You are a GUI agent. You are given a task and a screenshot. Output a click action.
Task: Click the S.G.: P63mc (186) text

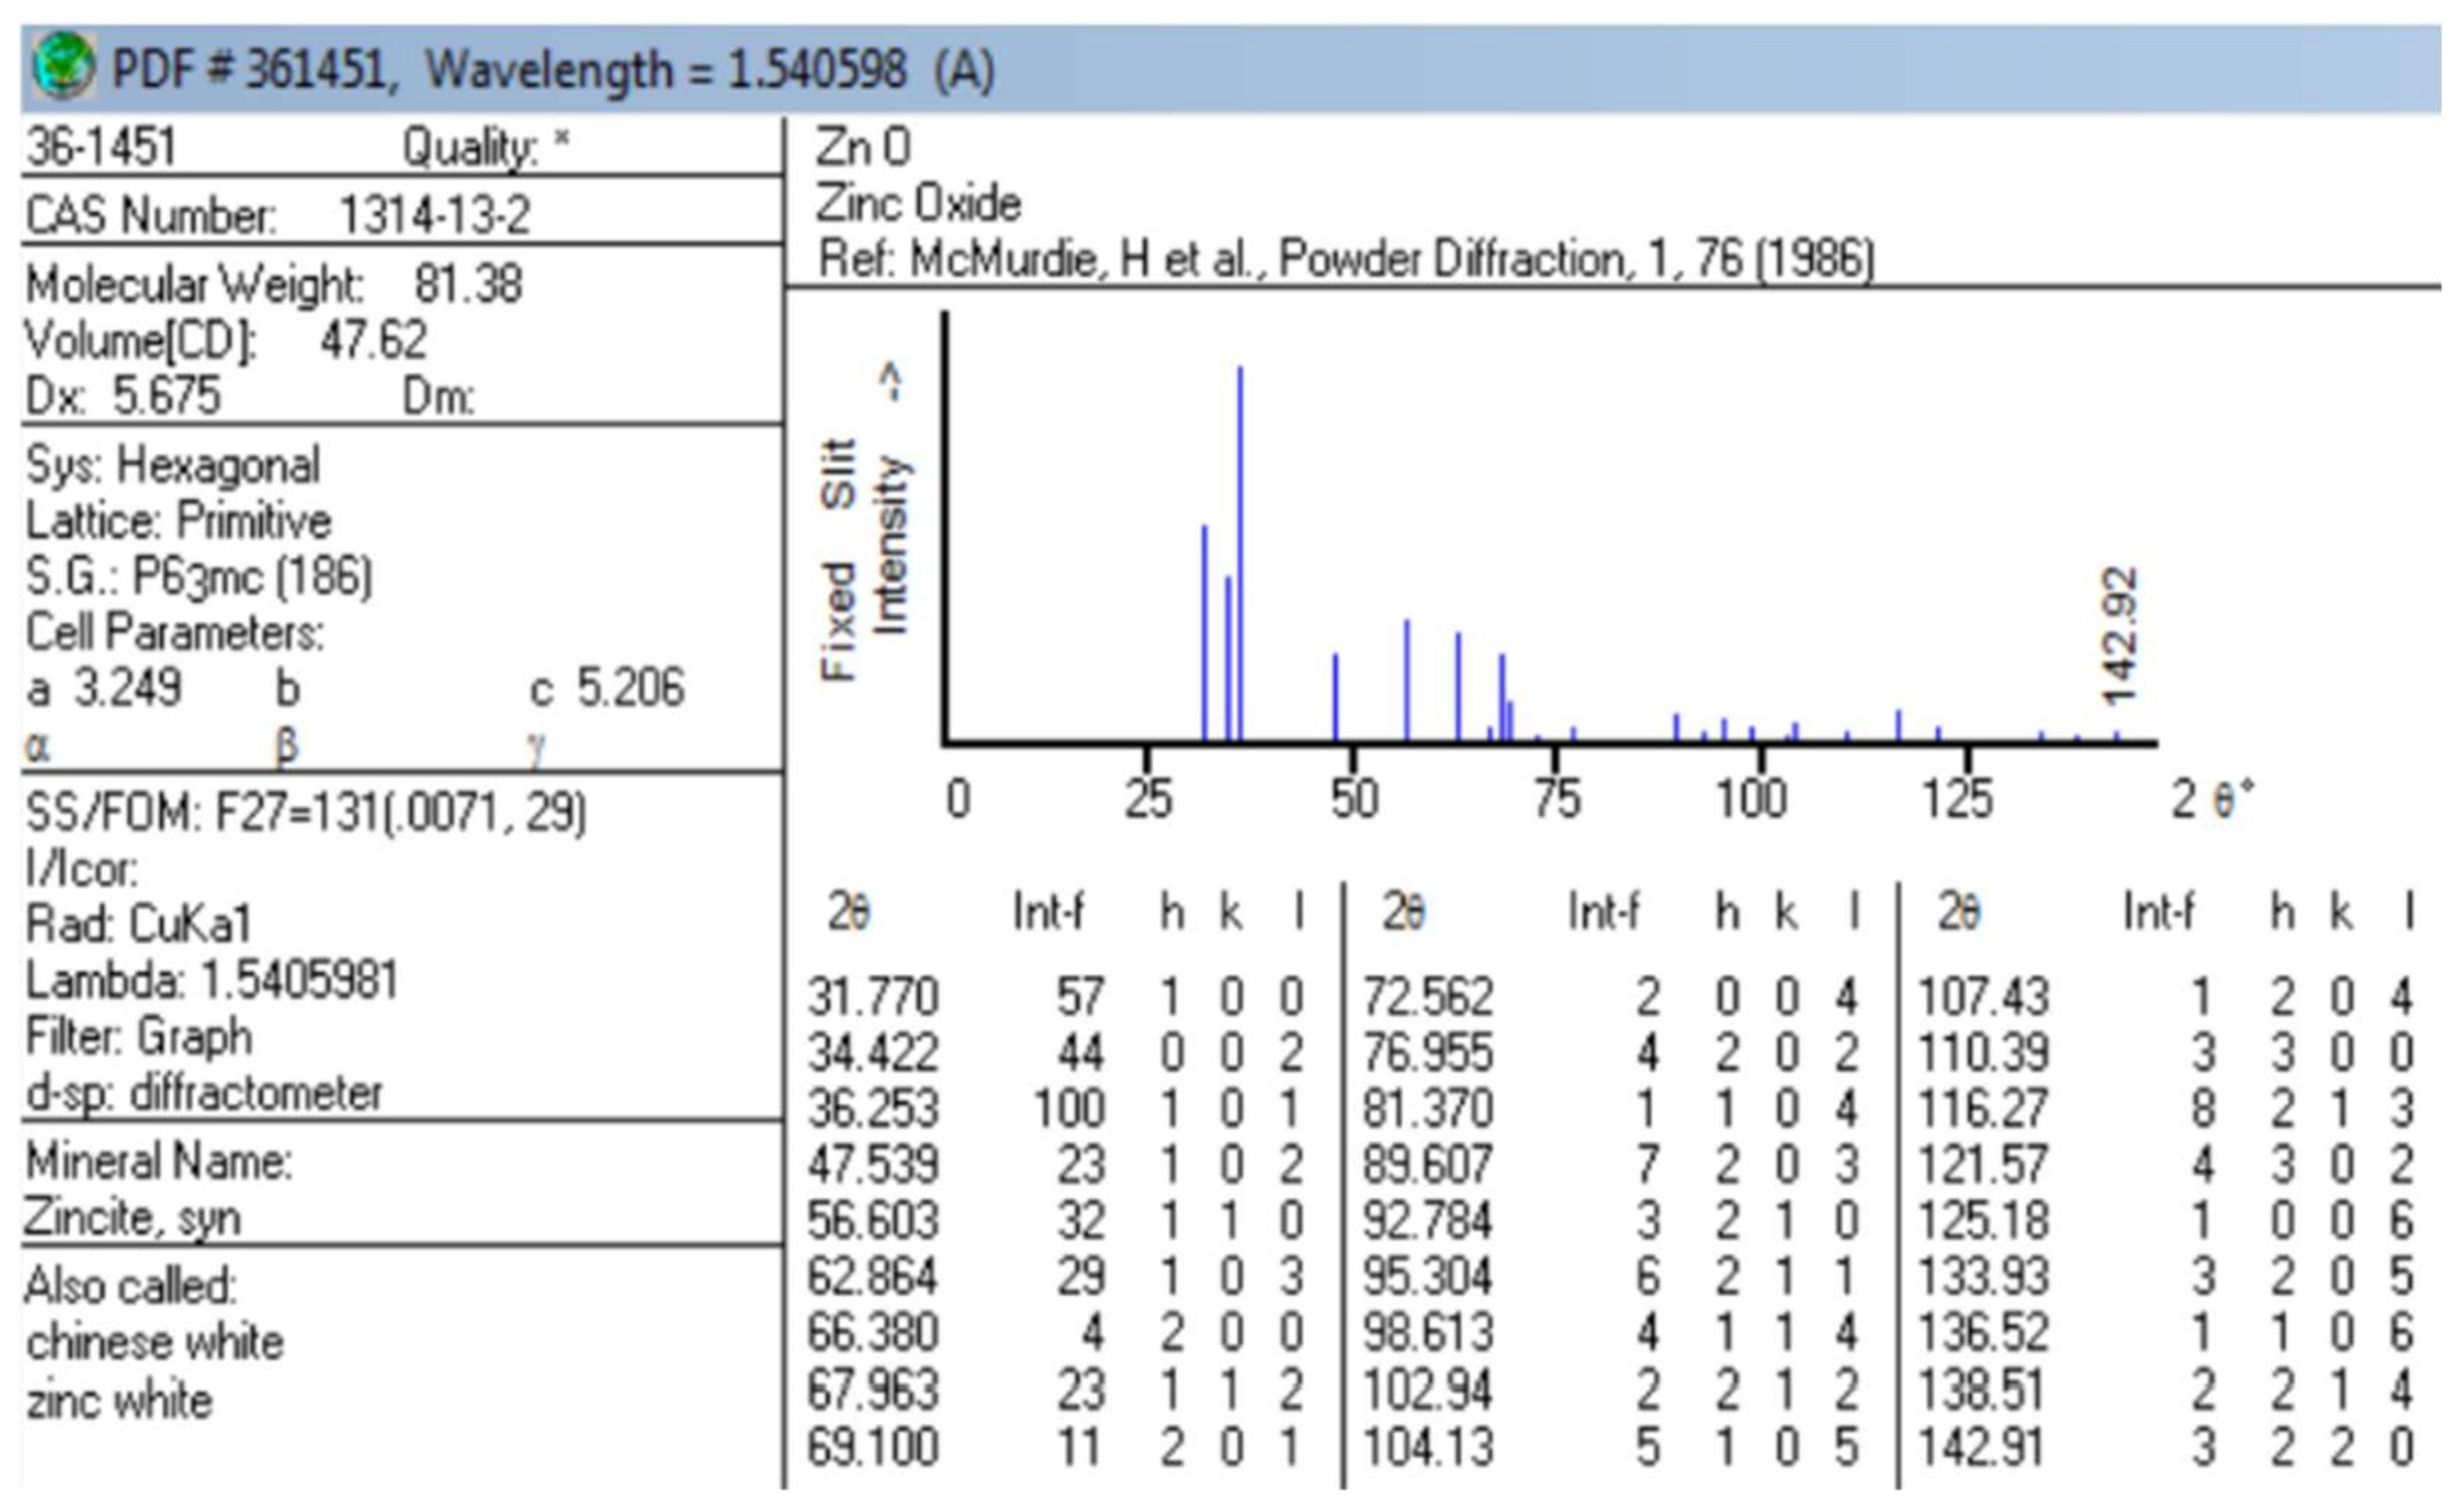pos(198,577)
